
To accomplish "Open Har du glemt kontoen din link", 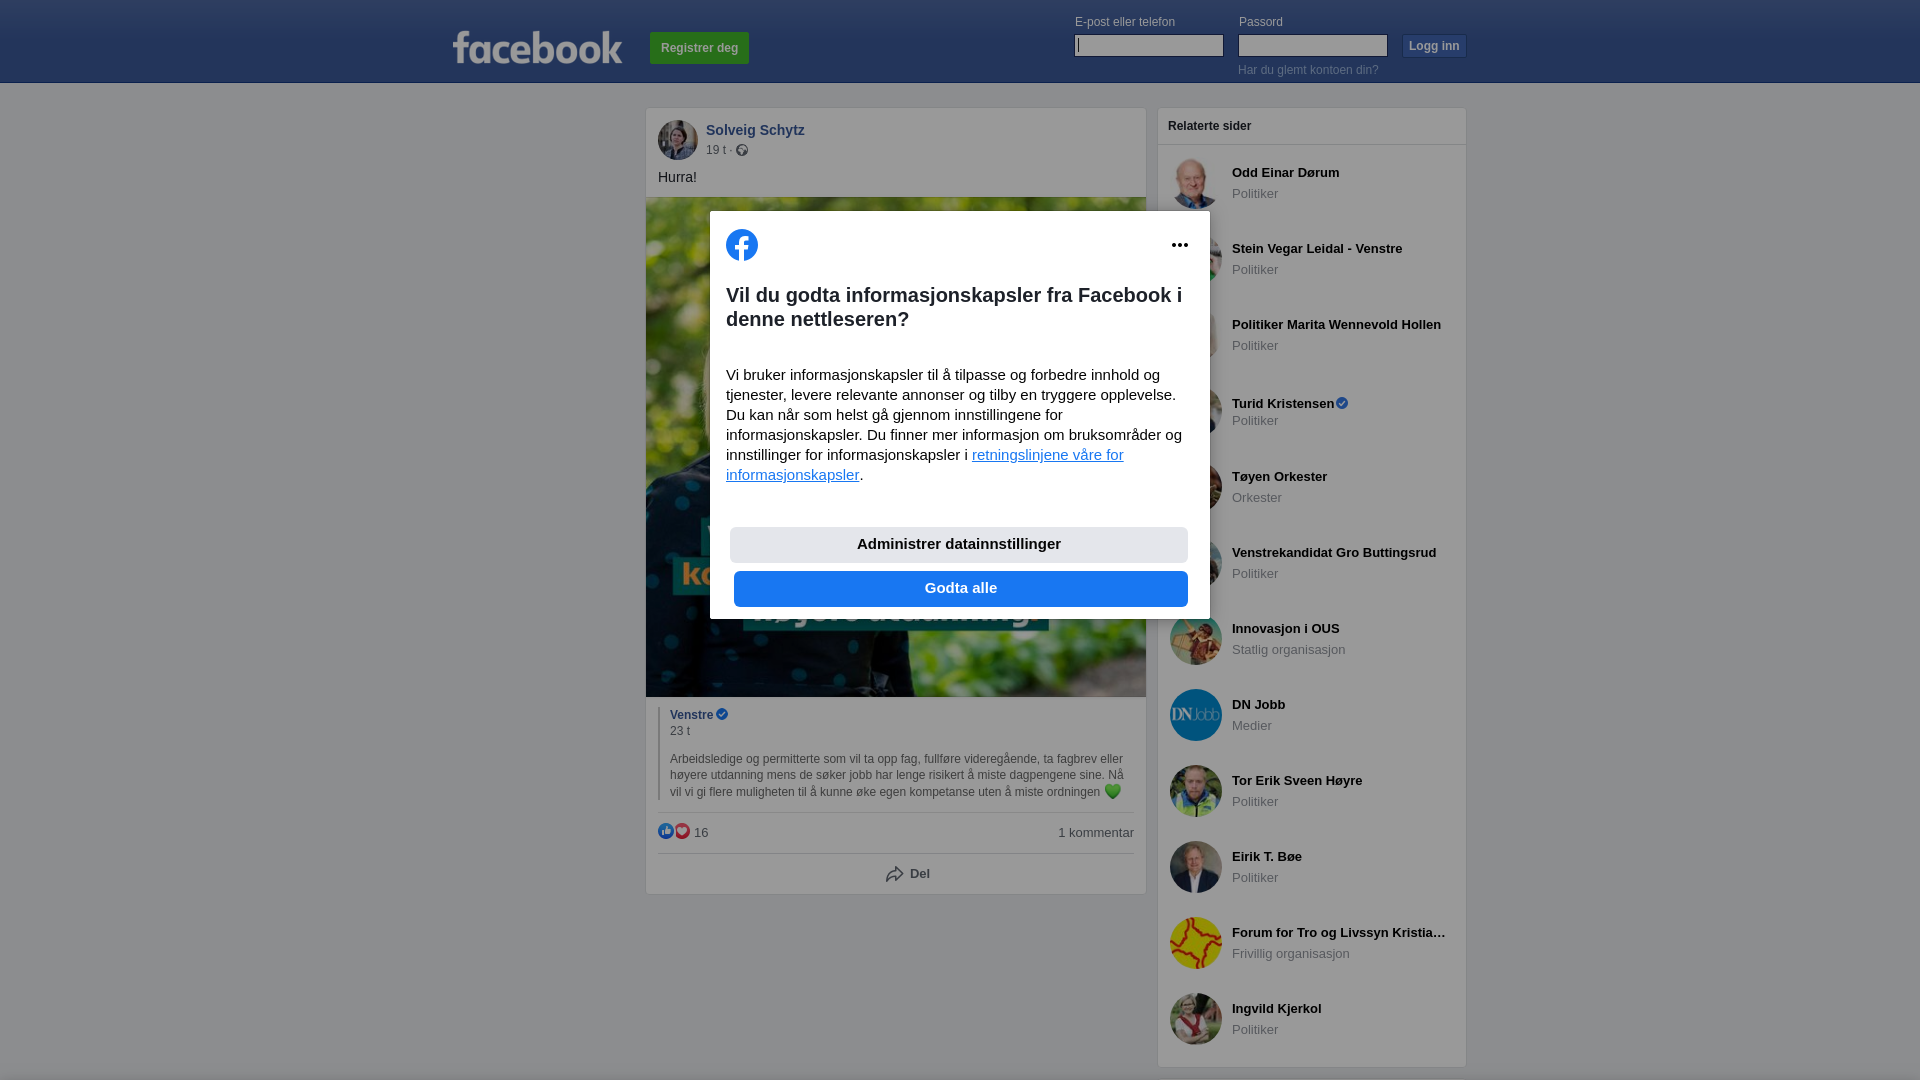I will (x=1308, y=70).
